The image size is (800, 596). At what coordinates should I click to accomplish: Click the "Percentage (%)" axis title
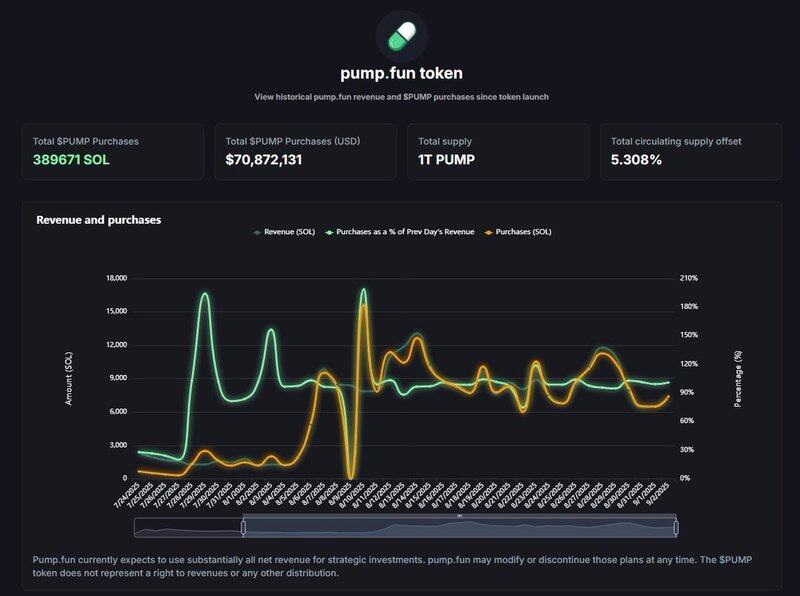pos(738,379)
